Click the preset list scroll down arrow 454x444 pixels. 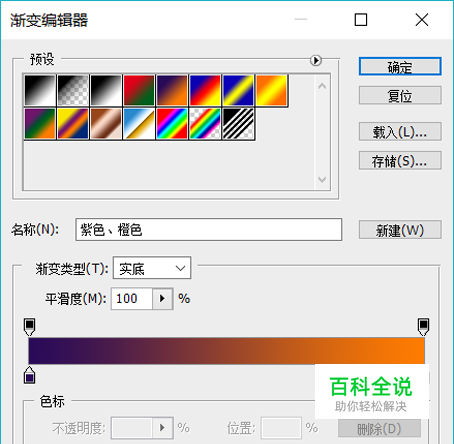(322, 179)
